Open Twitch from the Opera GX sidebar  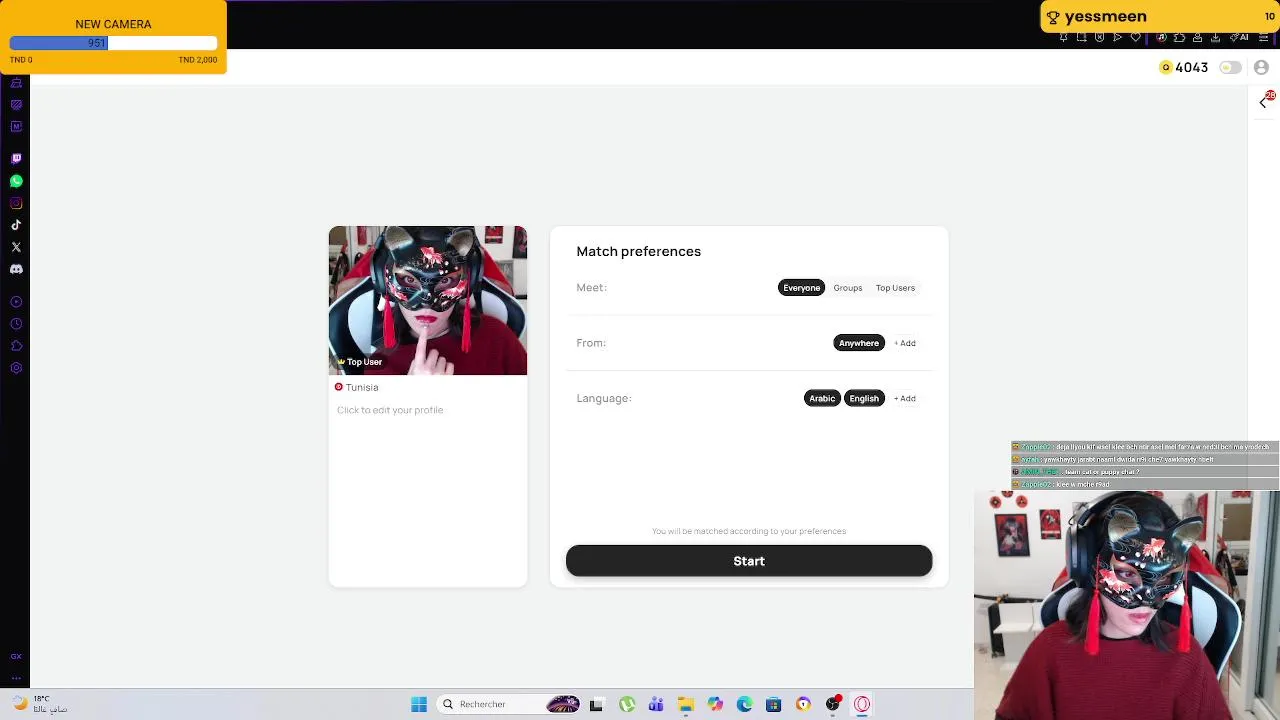[x=16, y=159]
